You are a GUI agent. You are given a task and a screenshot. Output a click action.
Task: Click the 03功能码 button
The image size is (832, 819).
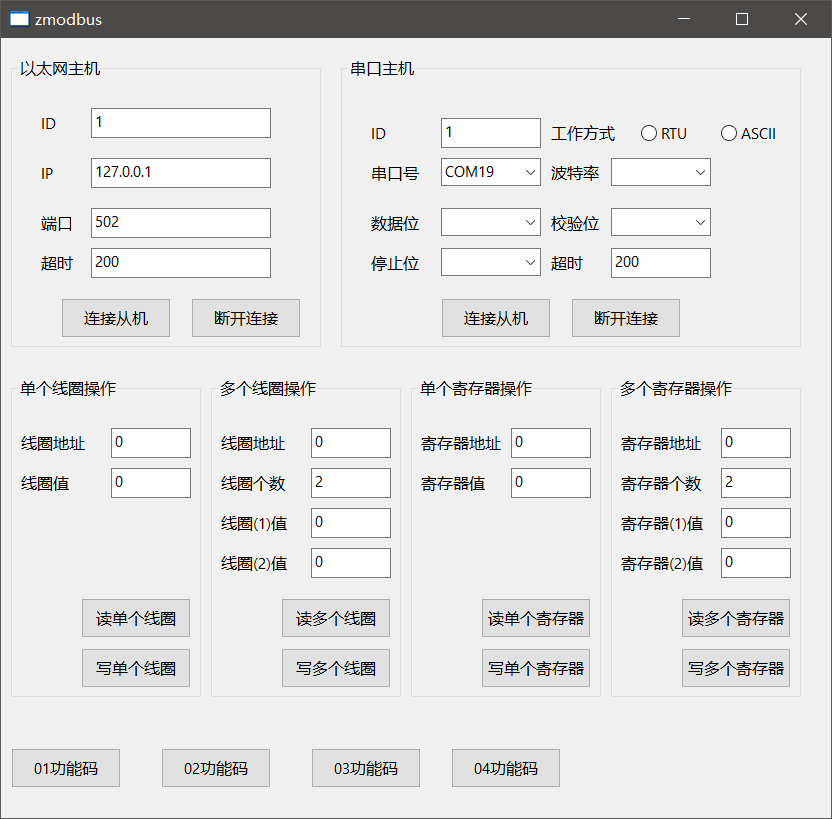[366, 768]
